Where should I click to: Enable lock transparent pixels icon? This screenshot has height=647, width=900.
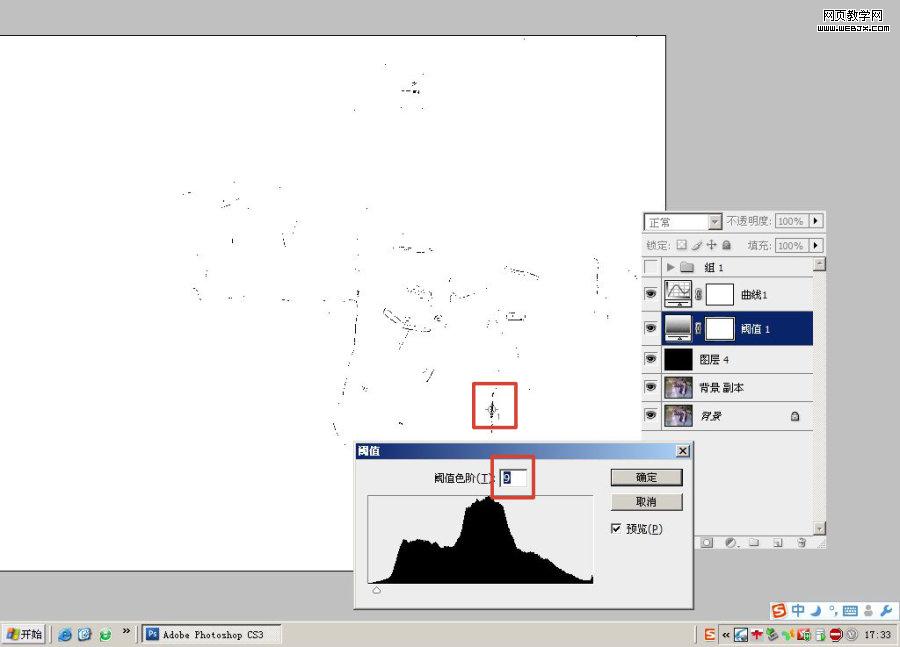coord(681,245)
